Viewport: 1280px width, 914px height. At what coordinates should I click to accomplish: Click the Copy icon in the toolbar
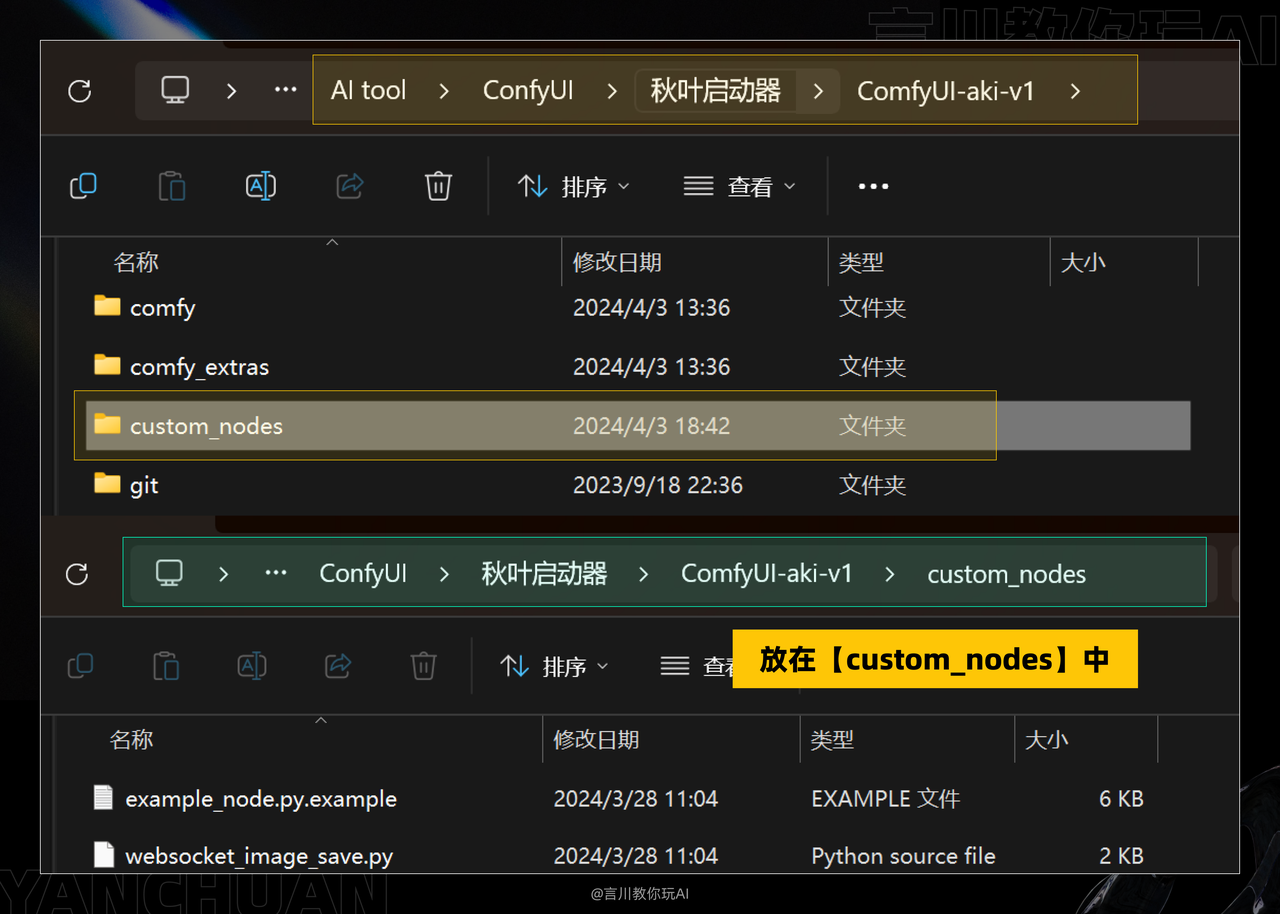[x=83, y=185]
